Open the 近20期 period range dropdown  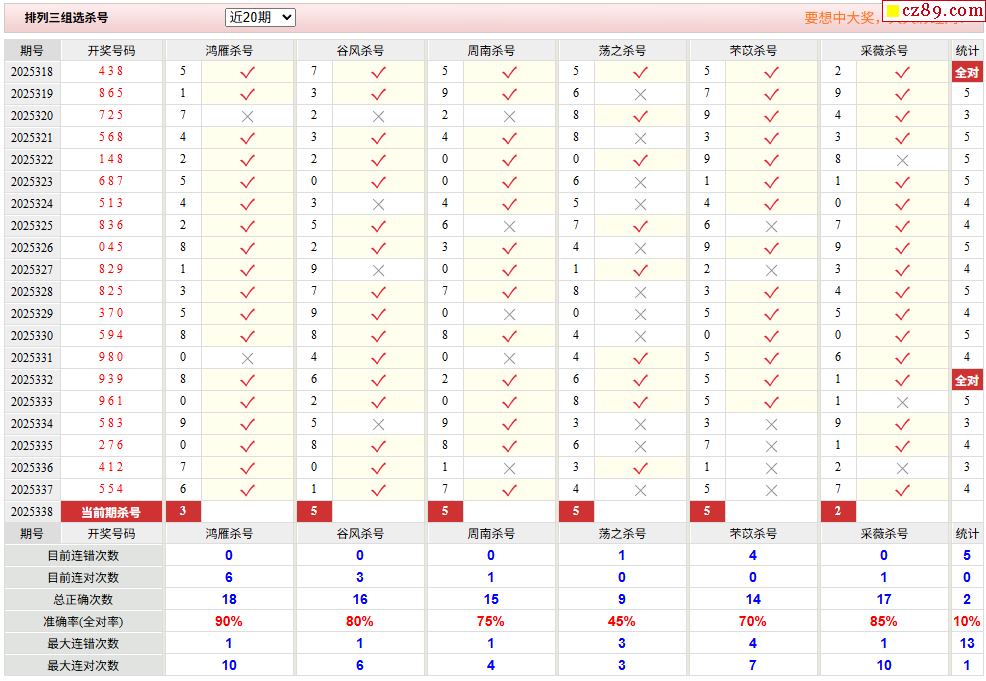[x=260, y=18]
